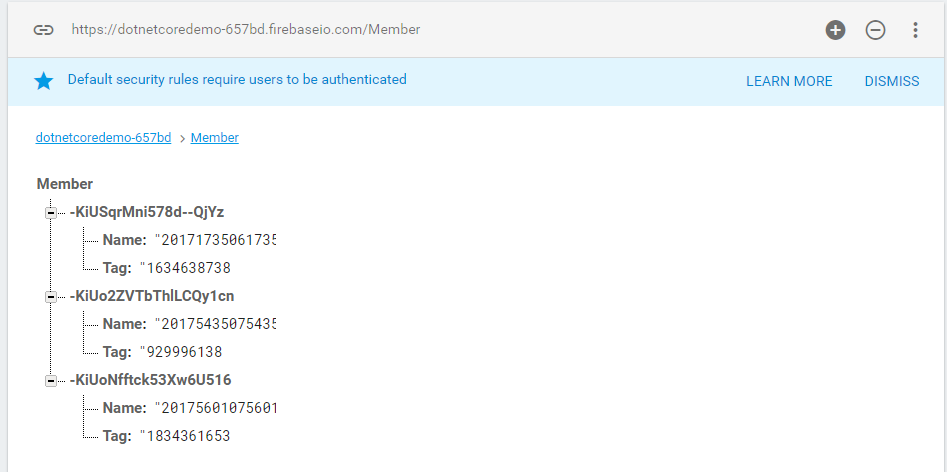Click the link icon beside the database URL
947x472 pixels.
(43, 30)
